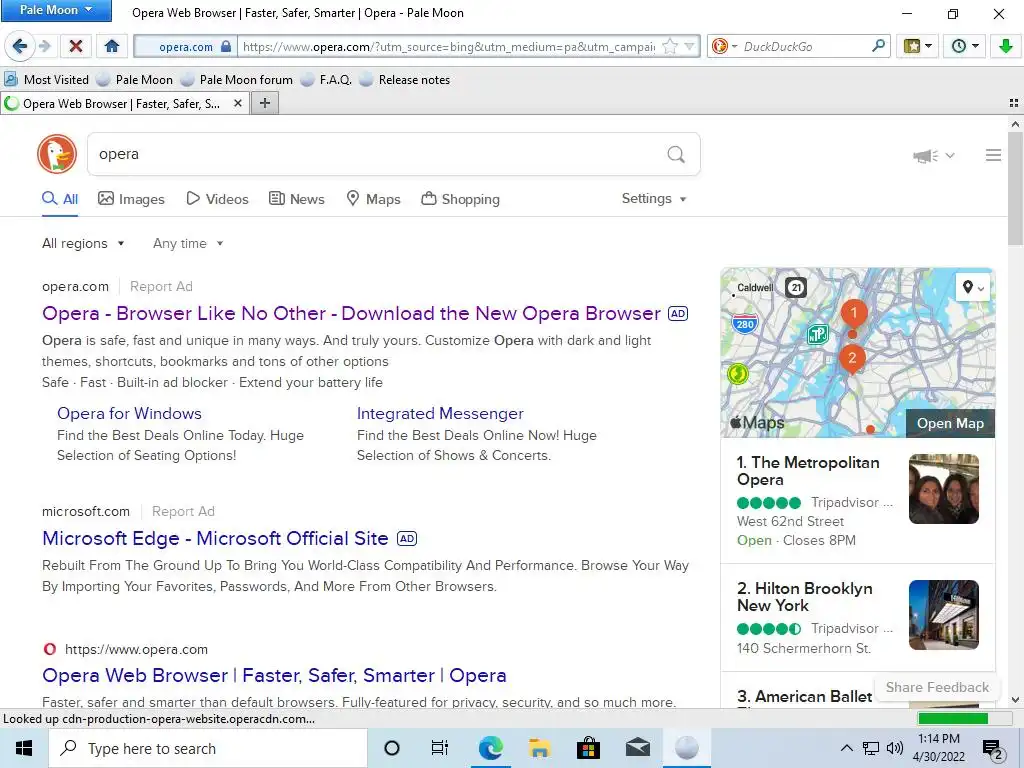Click The Metropolitan Opera photo thumbnail
The image size is (1024, 768).
coord(944,489)
